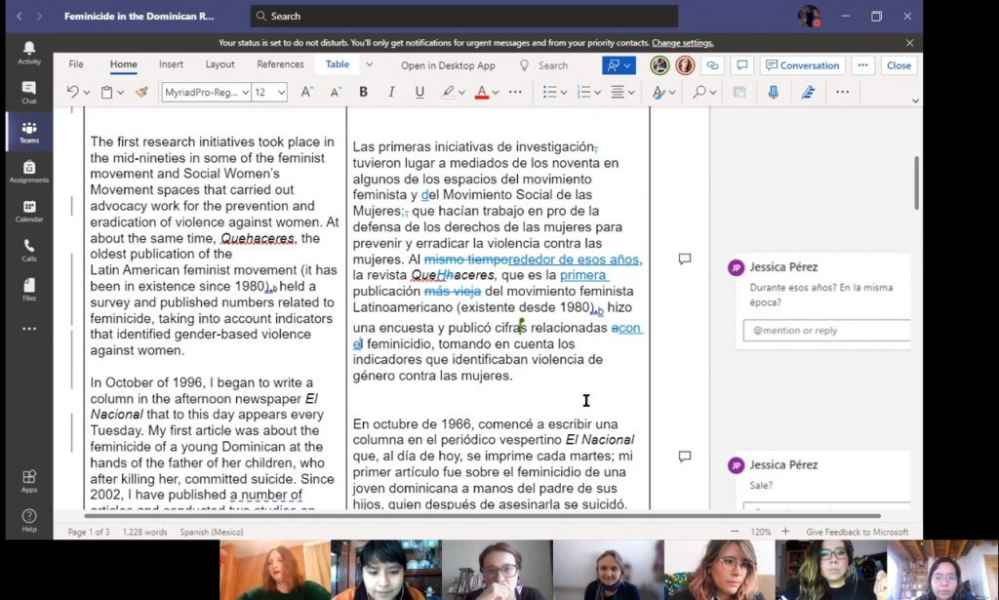The width and height of the screenshot is (999, 600).
Task: Click the red font color button
Action: click(481, 92)
